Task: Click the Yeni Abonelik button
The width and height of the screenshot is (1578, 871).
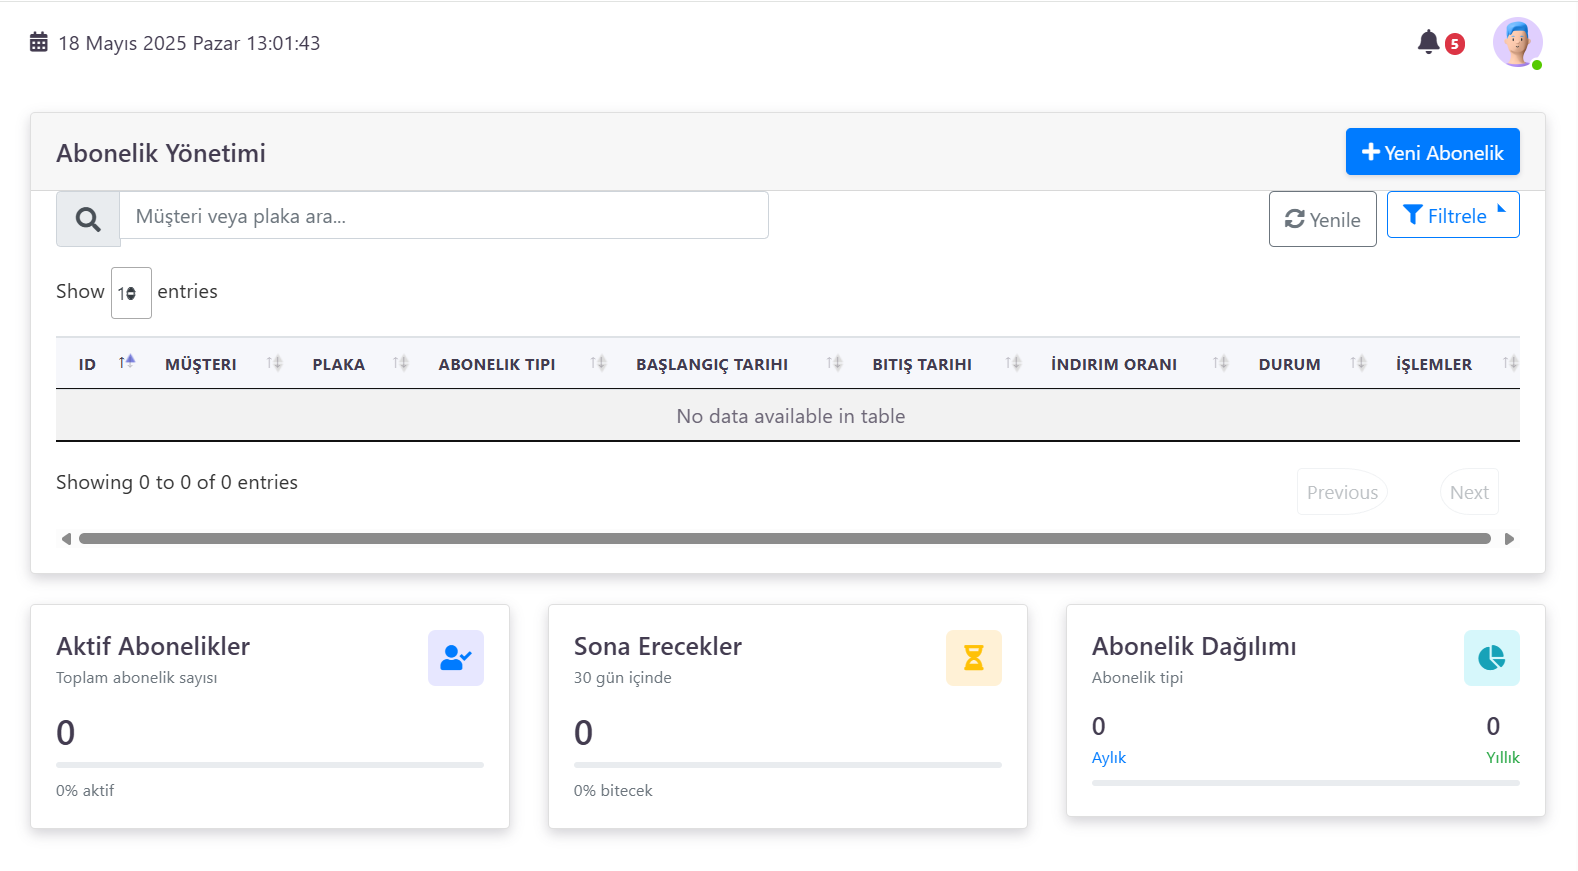Action: point(1432,152)
